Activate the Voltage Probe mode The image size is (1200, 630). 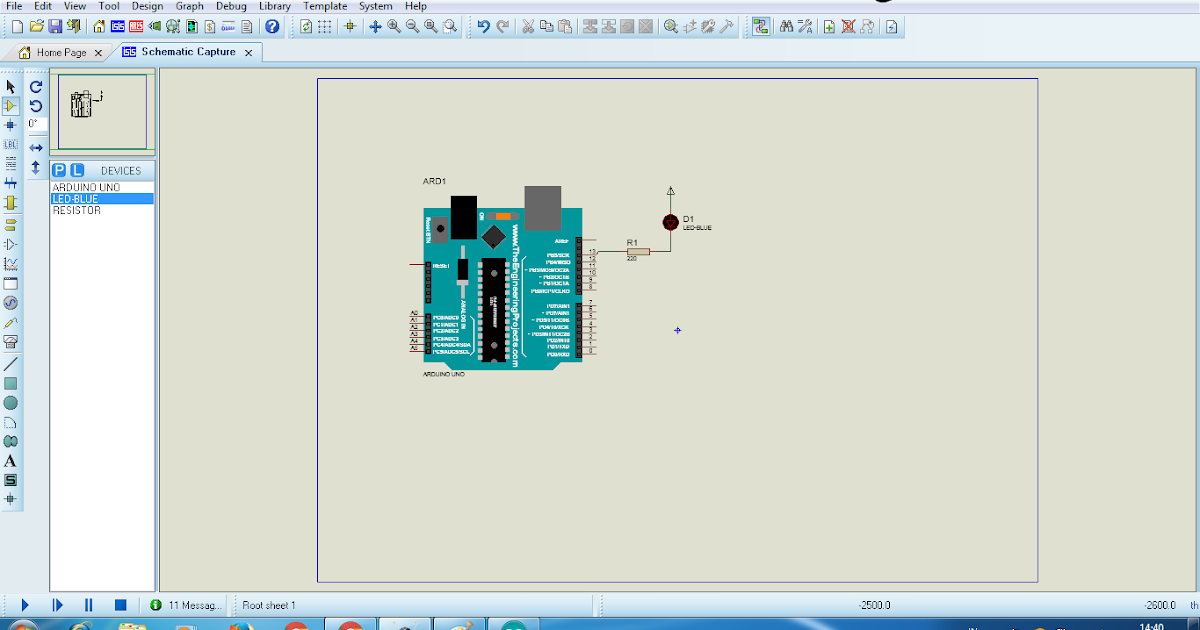point(10,321)
